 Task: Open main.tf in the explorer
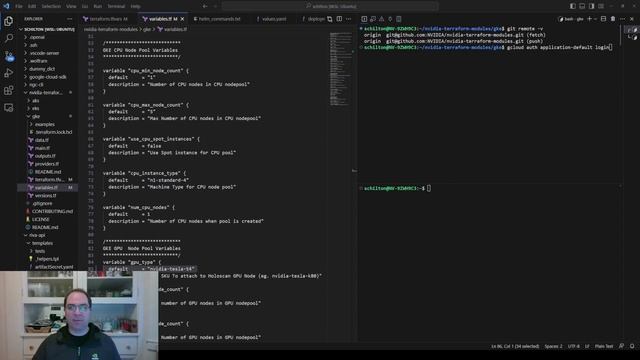pos(47,148)
